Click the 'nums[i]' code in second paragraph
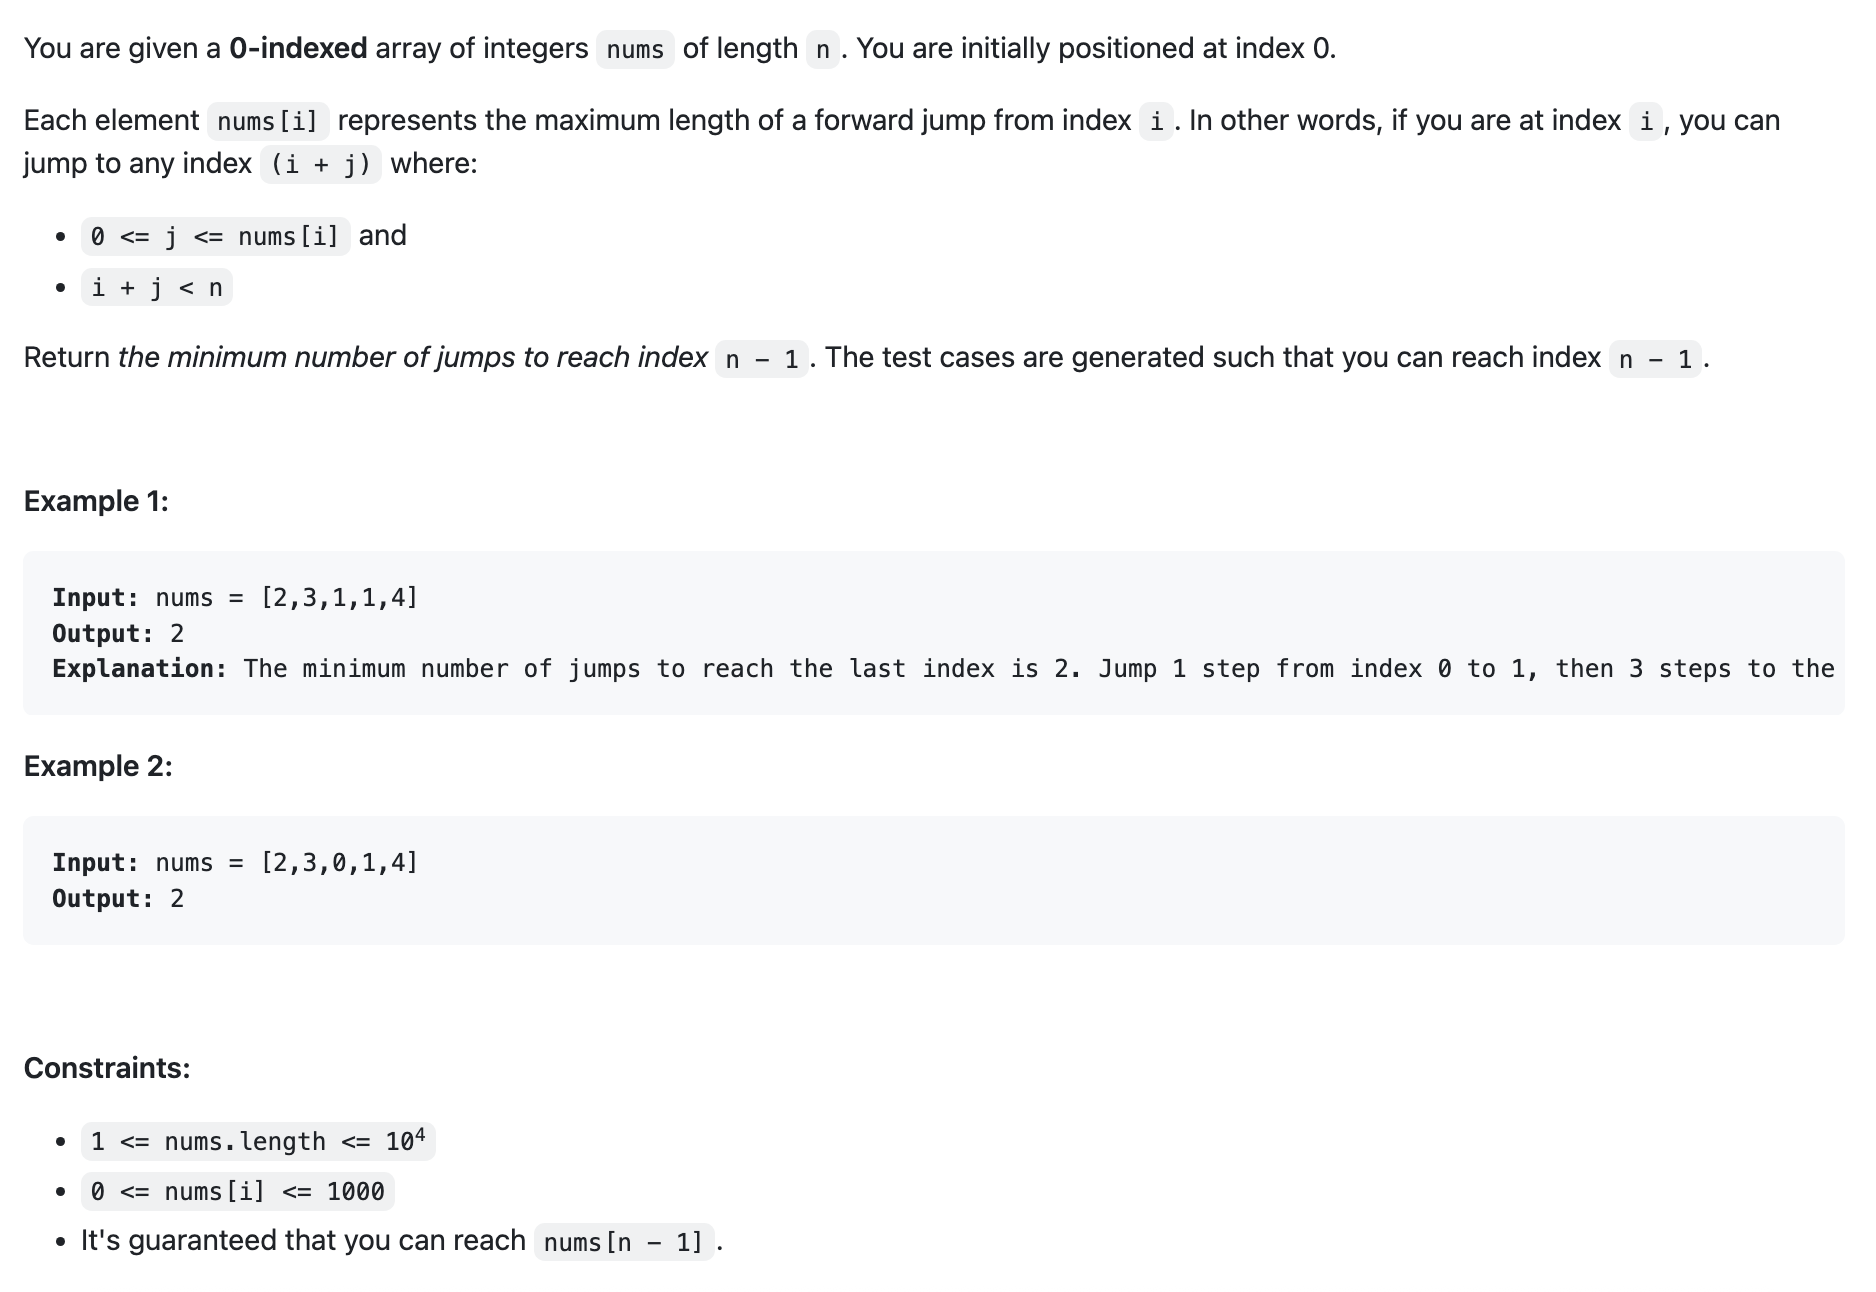 point(268,121)
